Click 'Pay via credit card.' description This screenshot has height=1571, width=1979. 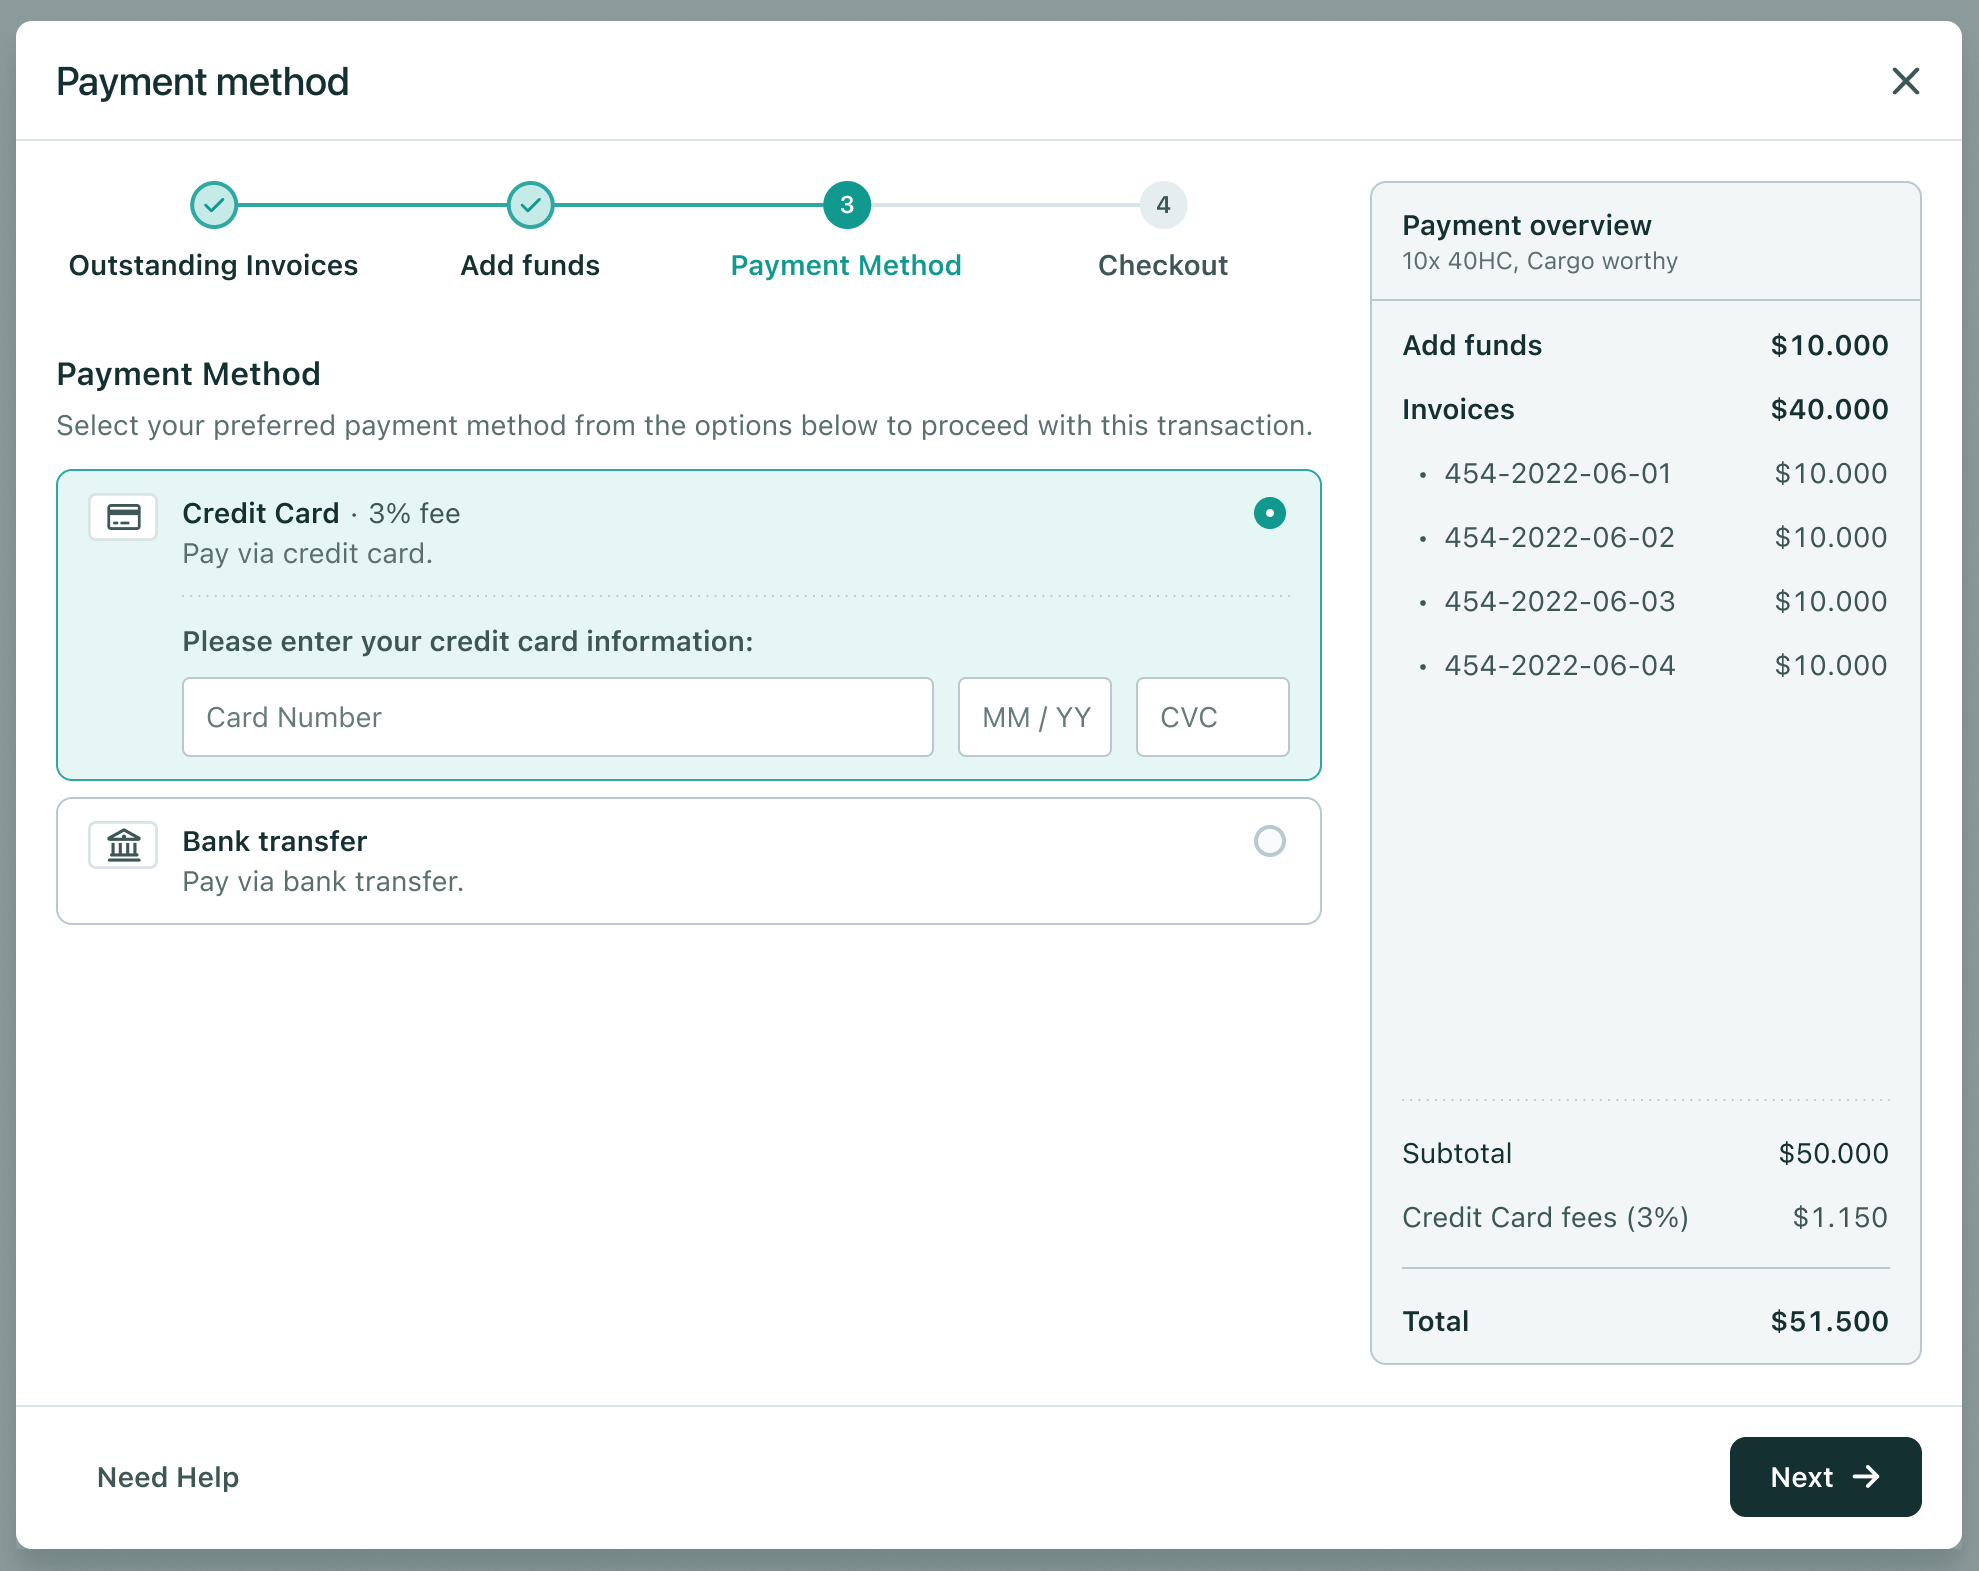pyautogui.click(x=308, y=553)
